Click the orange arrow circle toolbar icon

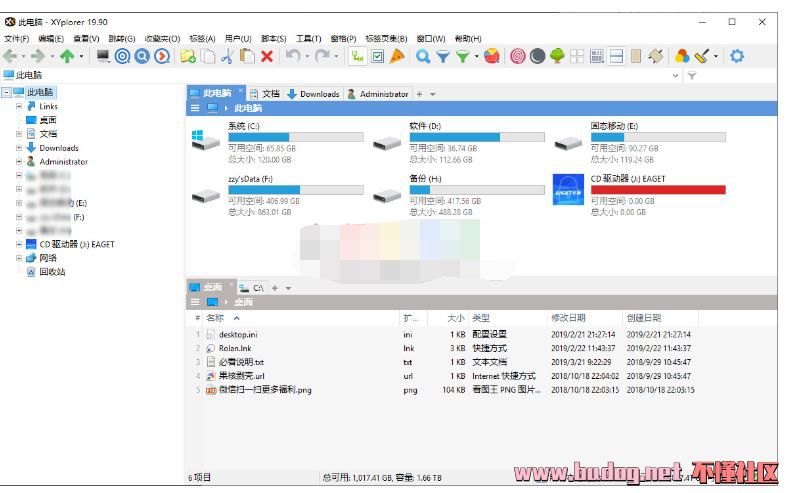(162, 56)
